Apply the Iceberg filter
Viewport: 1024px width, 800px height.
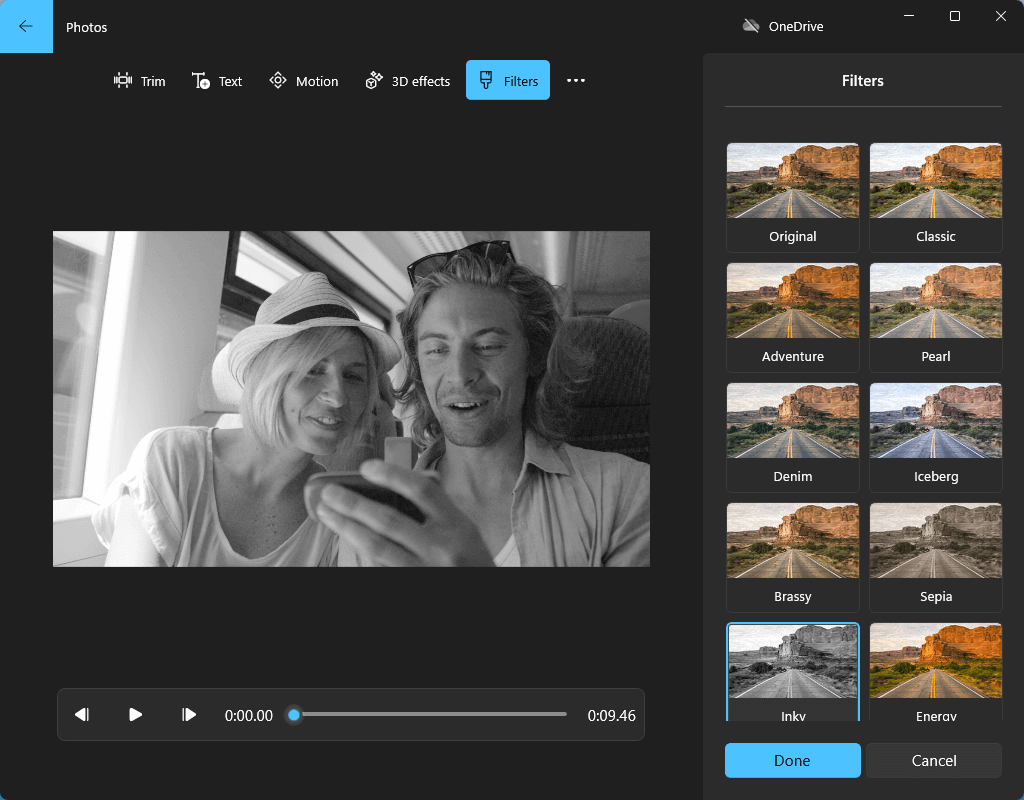click(x=936, y=438)
